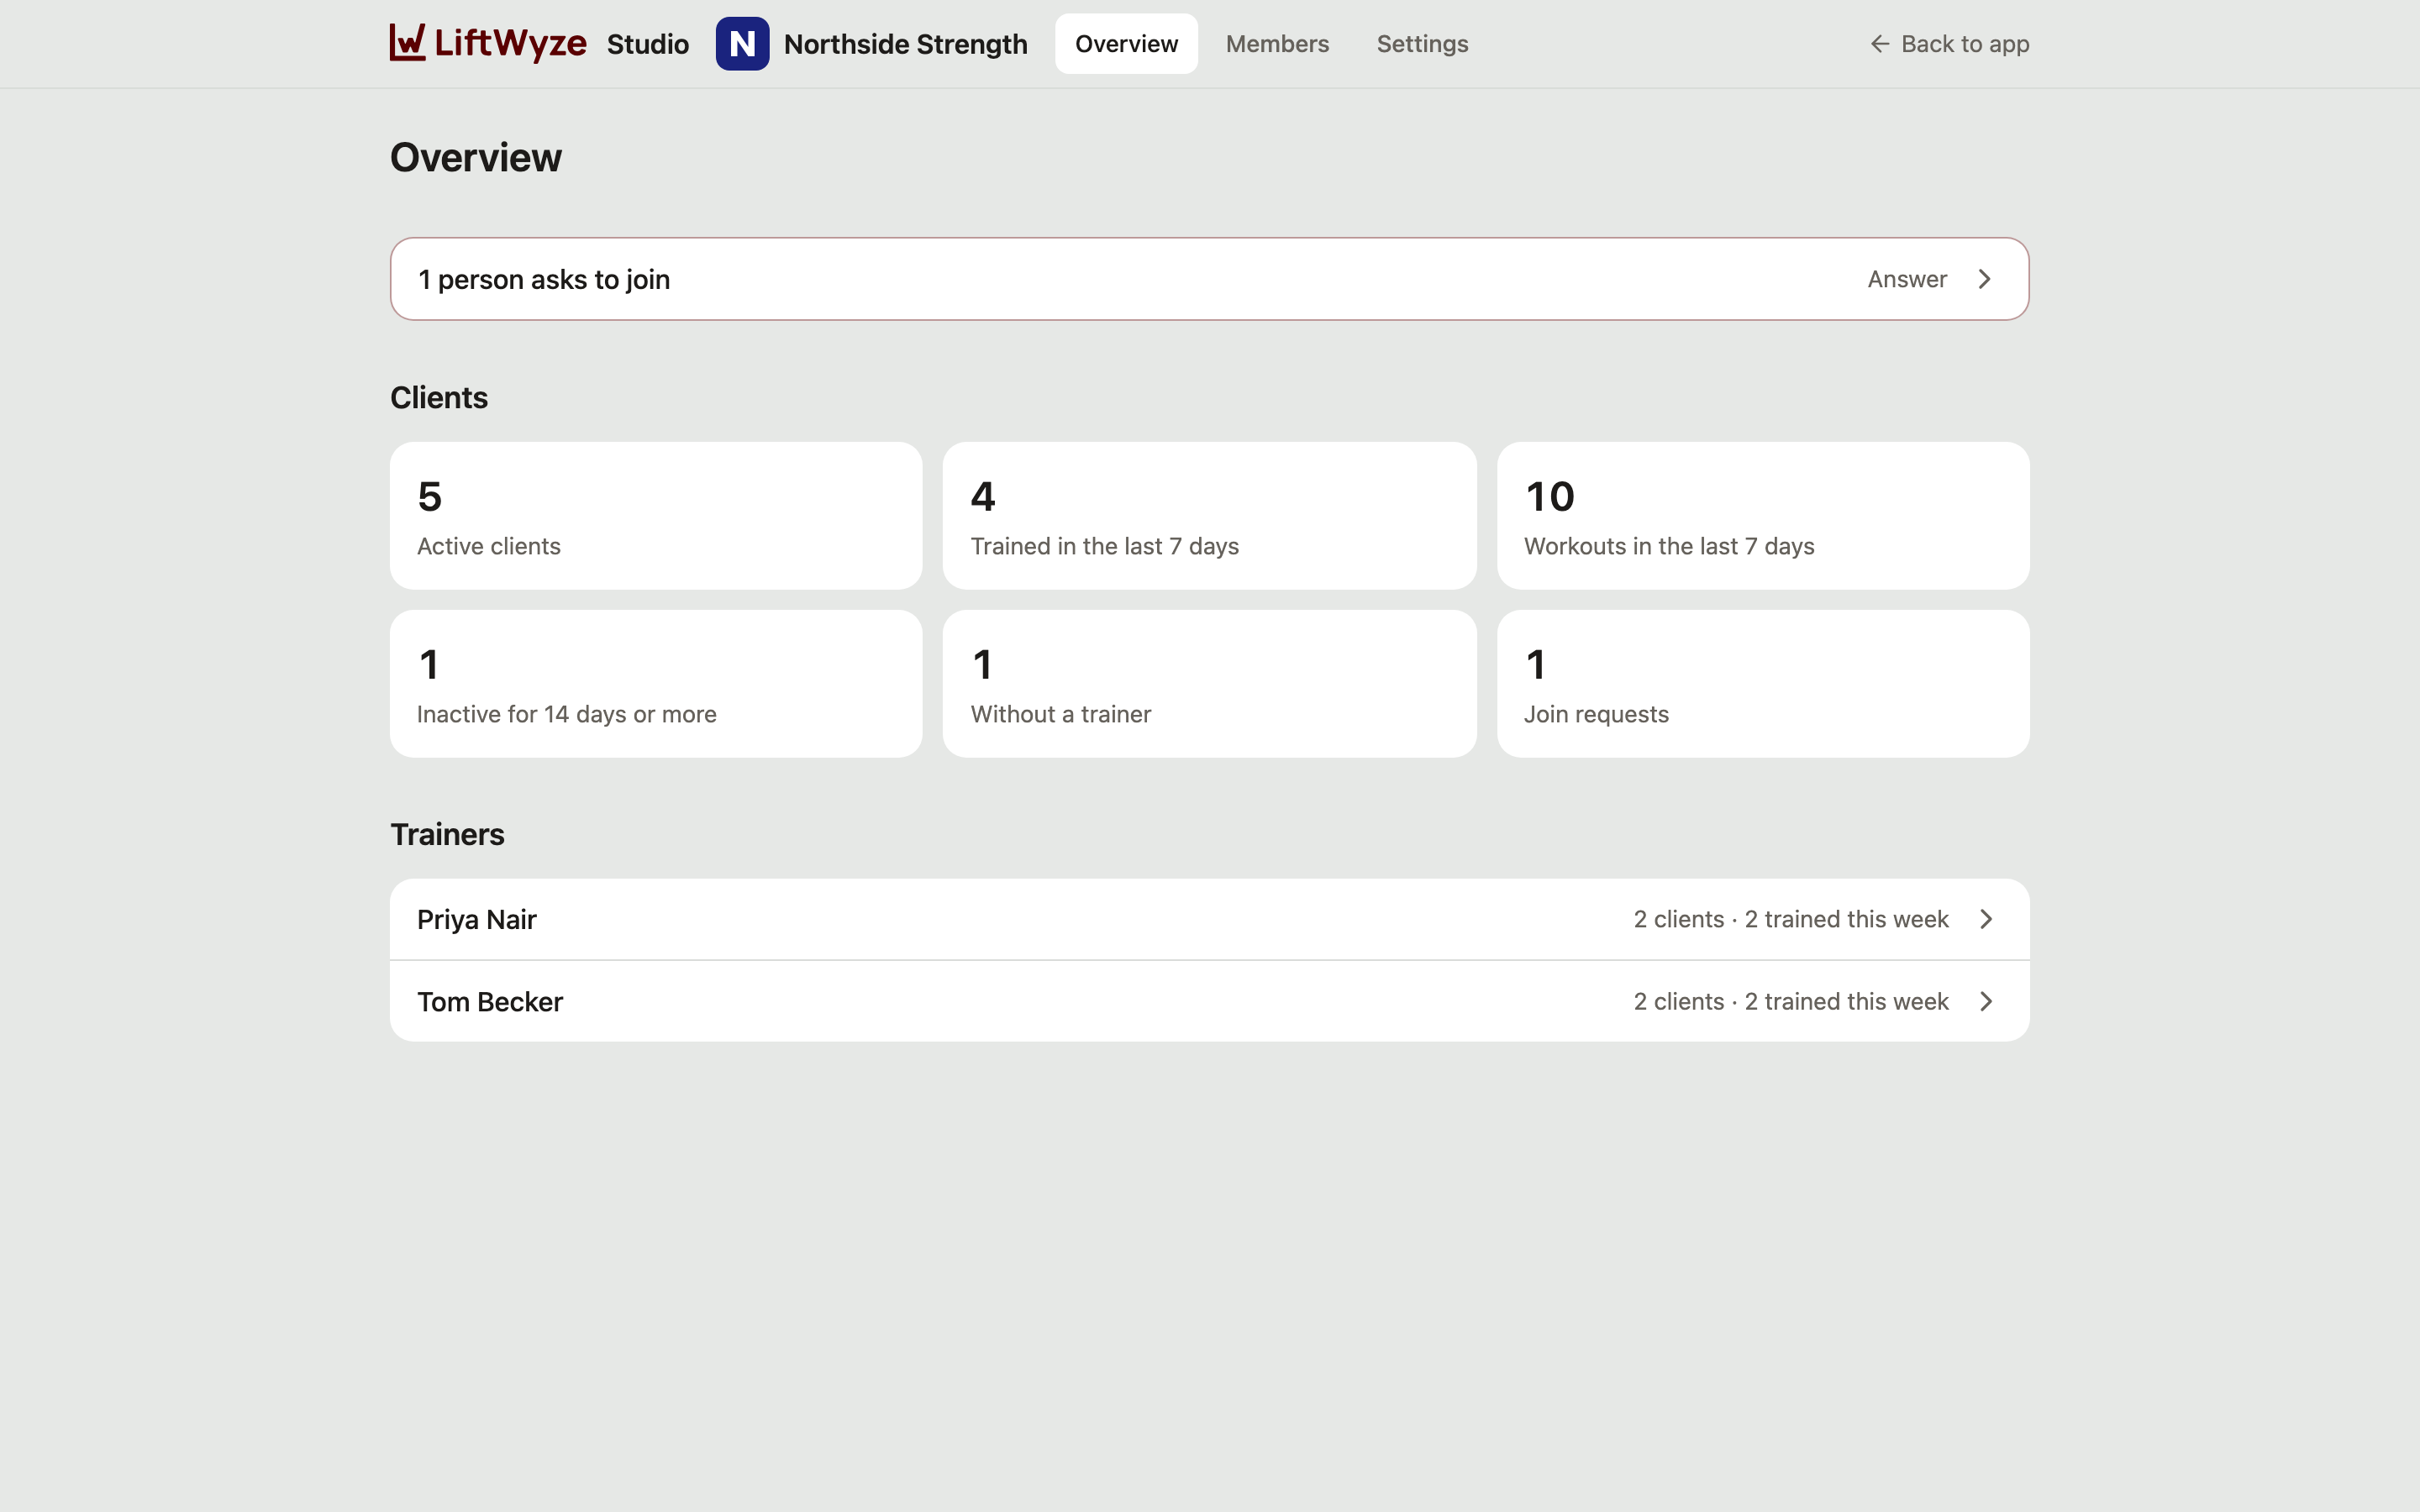2420x1512 pixels.
Task: Open the Join requests card
Action: click(1763, 684)
